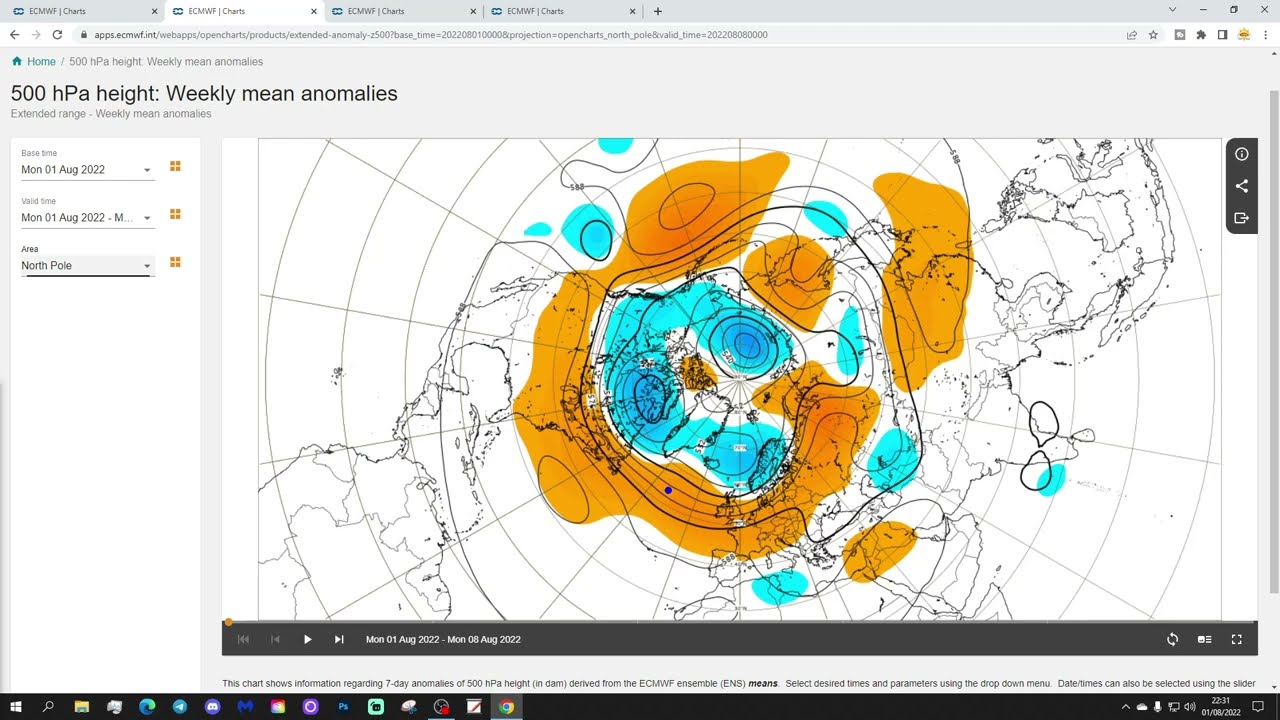Switch to the first ECMWF Charts tab
The height and width of the screenshot is (720, 1280).
point(82,11)
